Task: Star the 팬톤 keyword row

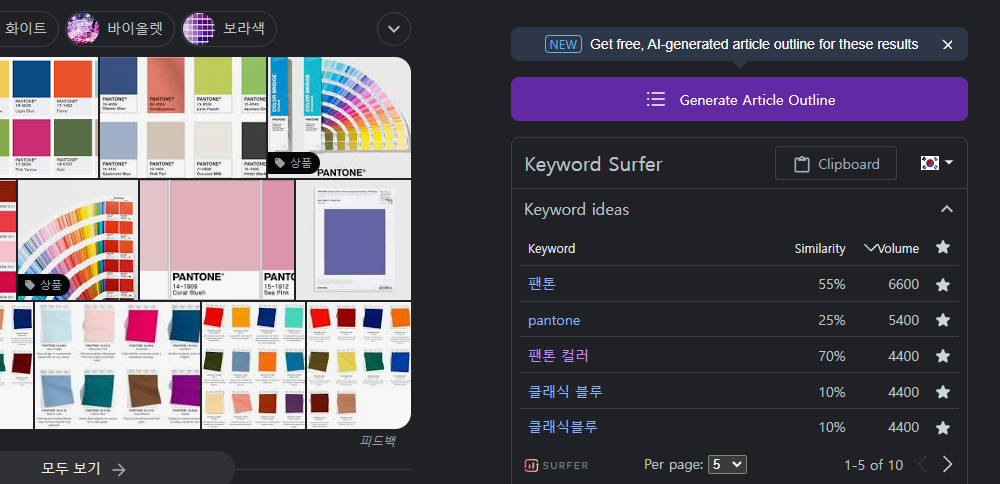Action: (943, 285)
